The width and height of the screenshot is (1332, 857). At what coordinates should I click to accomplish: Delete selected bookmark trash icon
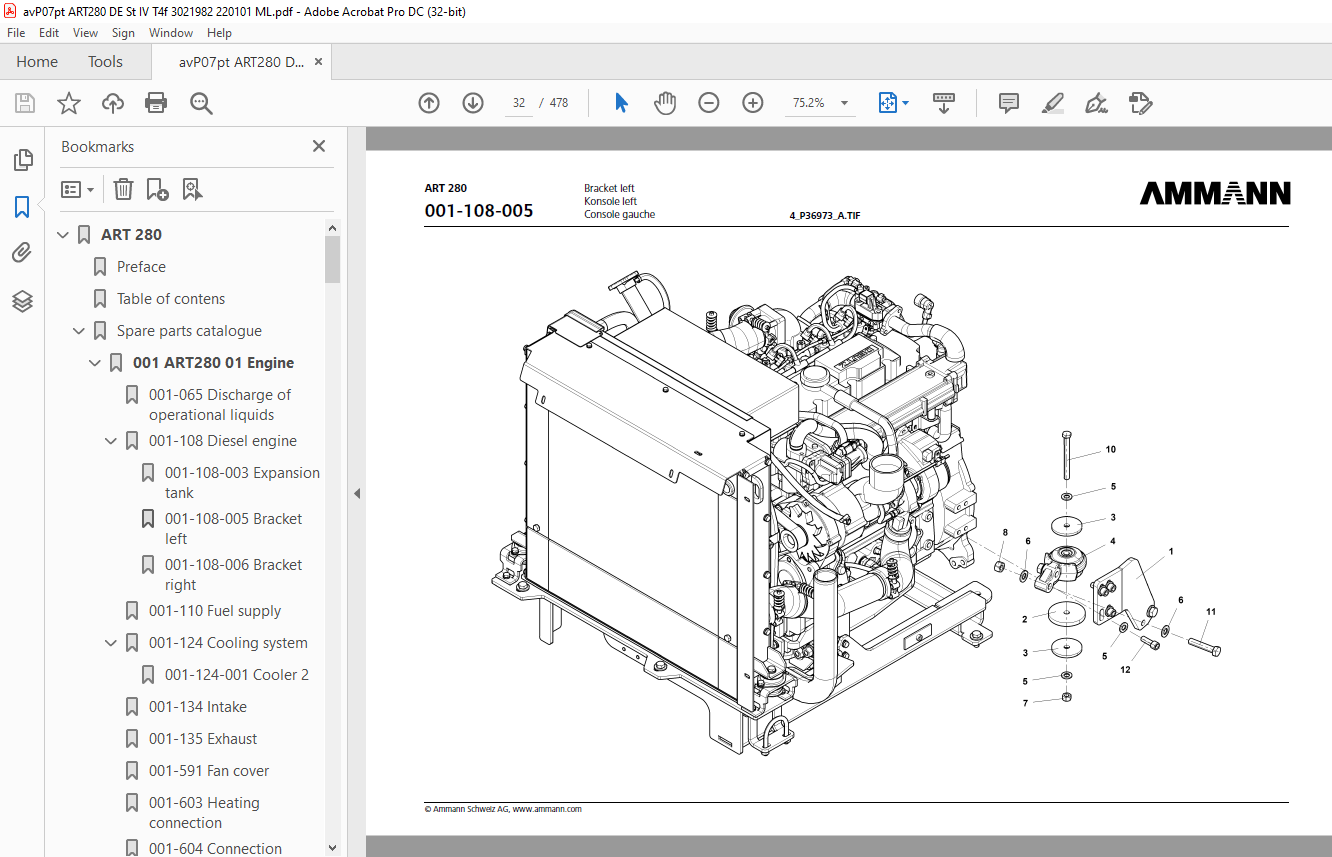(x=123, y=189)
